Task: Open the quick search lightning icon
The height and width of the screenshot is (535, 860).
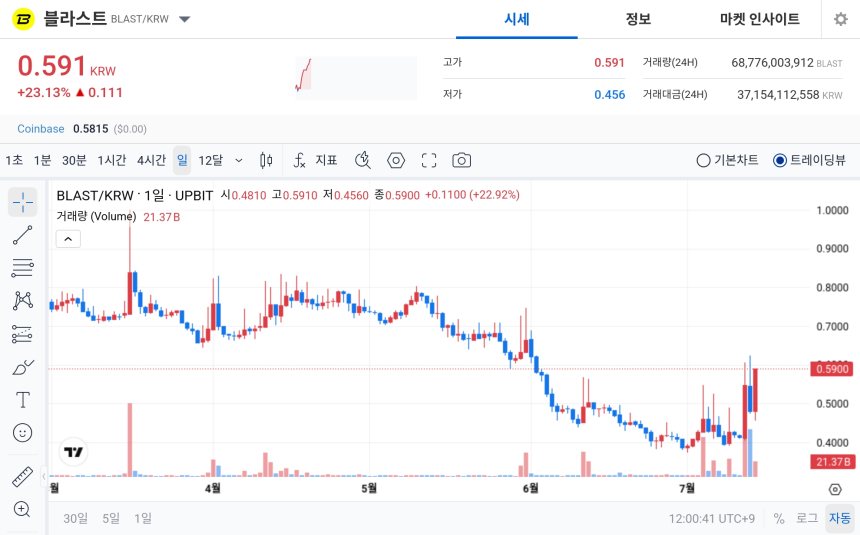Action: pyautogui.click(x=363, y=160)
